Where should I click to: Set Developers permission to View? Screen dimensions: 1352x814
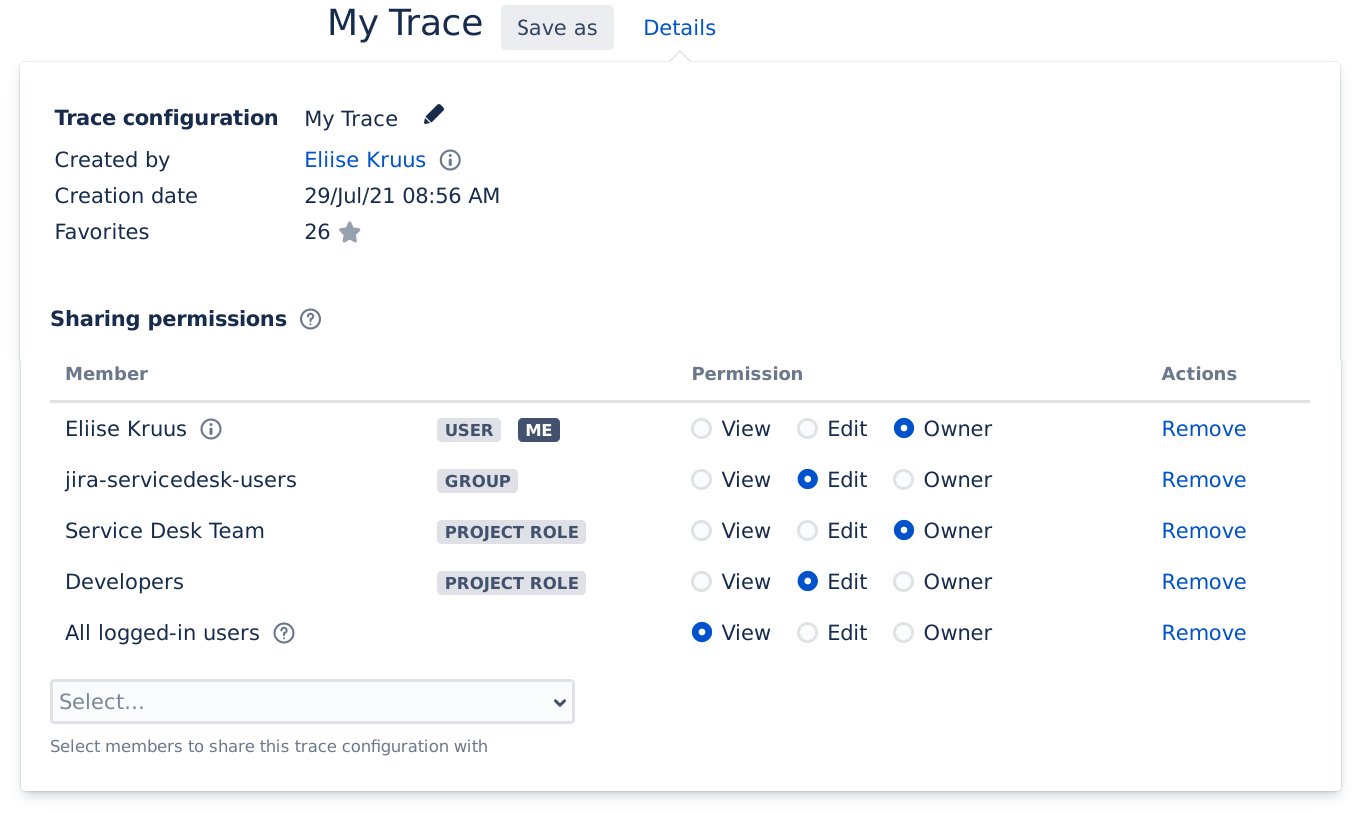coord(702,582)
